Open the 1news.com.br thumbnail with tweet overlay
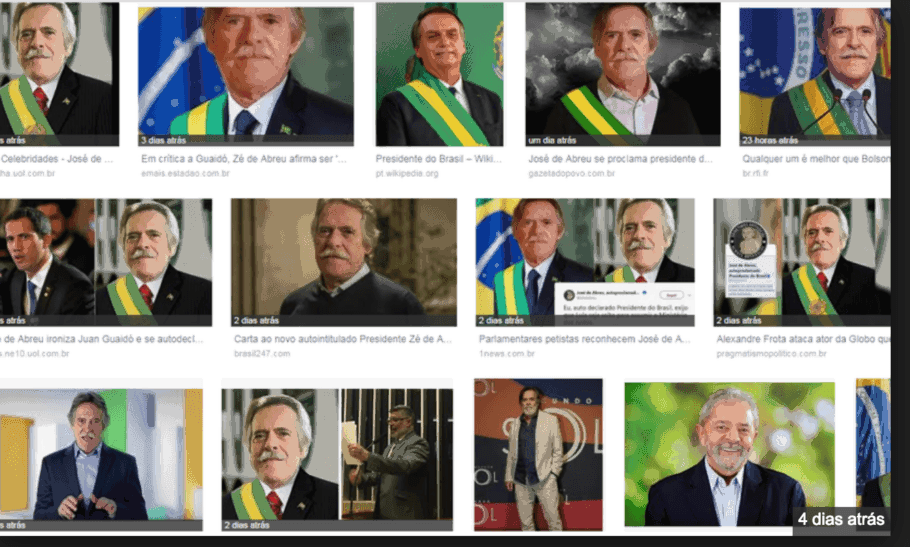Image resolution: width=910 pixels, height=547 pixels. [x=585, y=262]
